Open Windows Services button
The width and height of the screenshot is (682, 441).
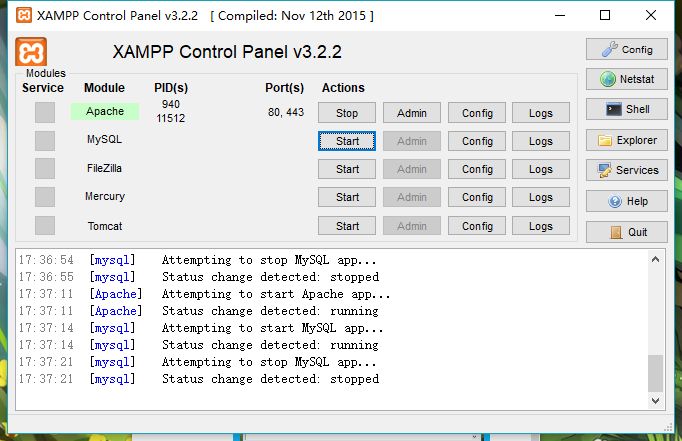point(626,170)
